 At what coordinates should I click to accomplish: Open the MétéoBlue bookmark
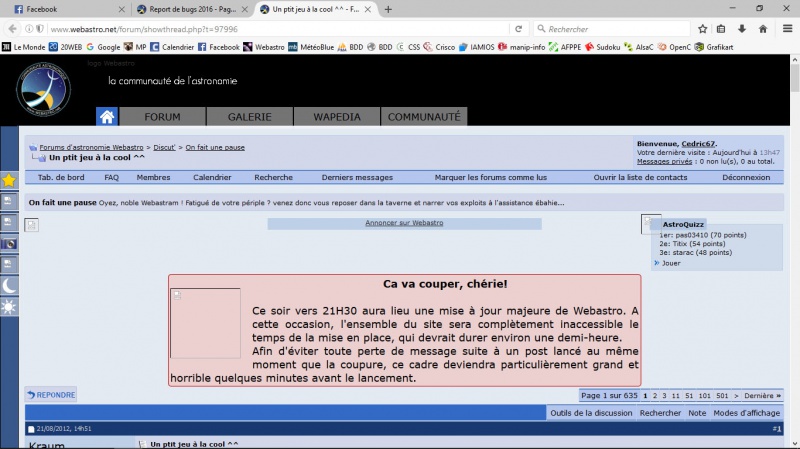[x=311, y=47]
